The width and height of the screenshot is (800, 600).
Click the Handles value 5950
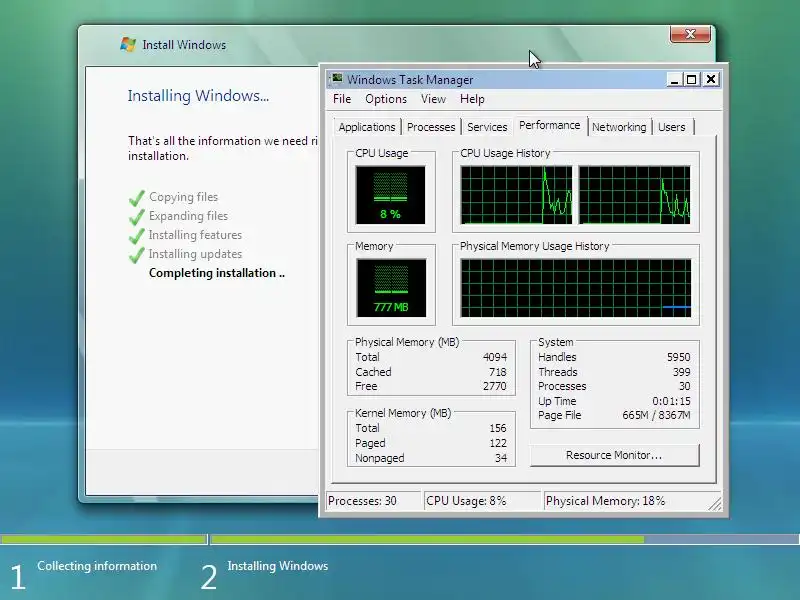pyautogui.click(x=679, y=357)
